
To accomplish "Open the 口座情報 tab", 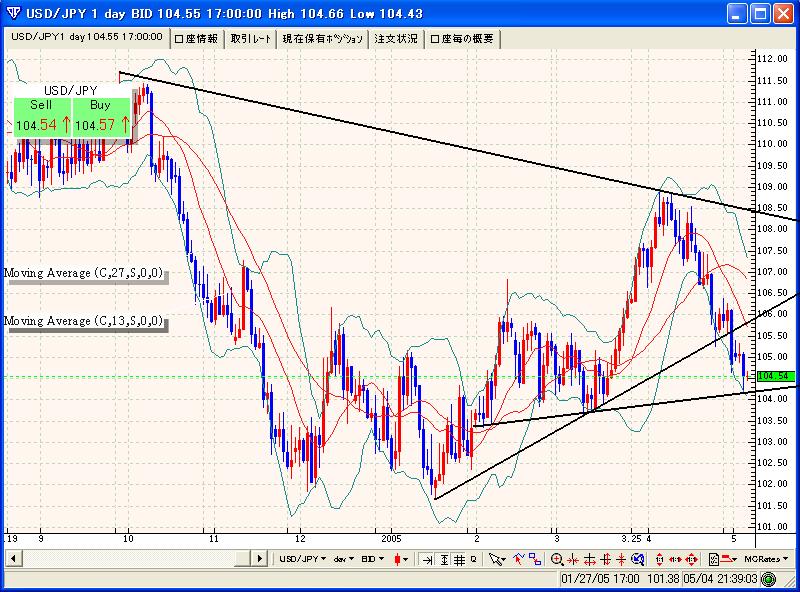I will click(x=196, y=38).
